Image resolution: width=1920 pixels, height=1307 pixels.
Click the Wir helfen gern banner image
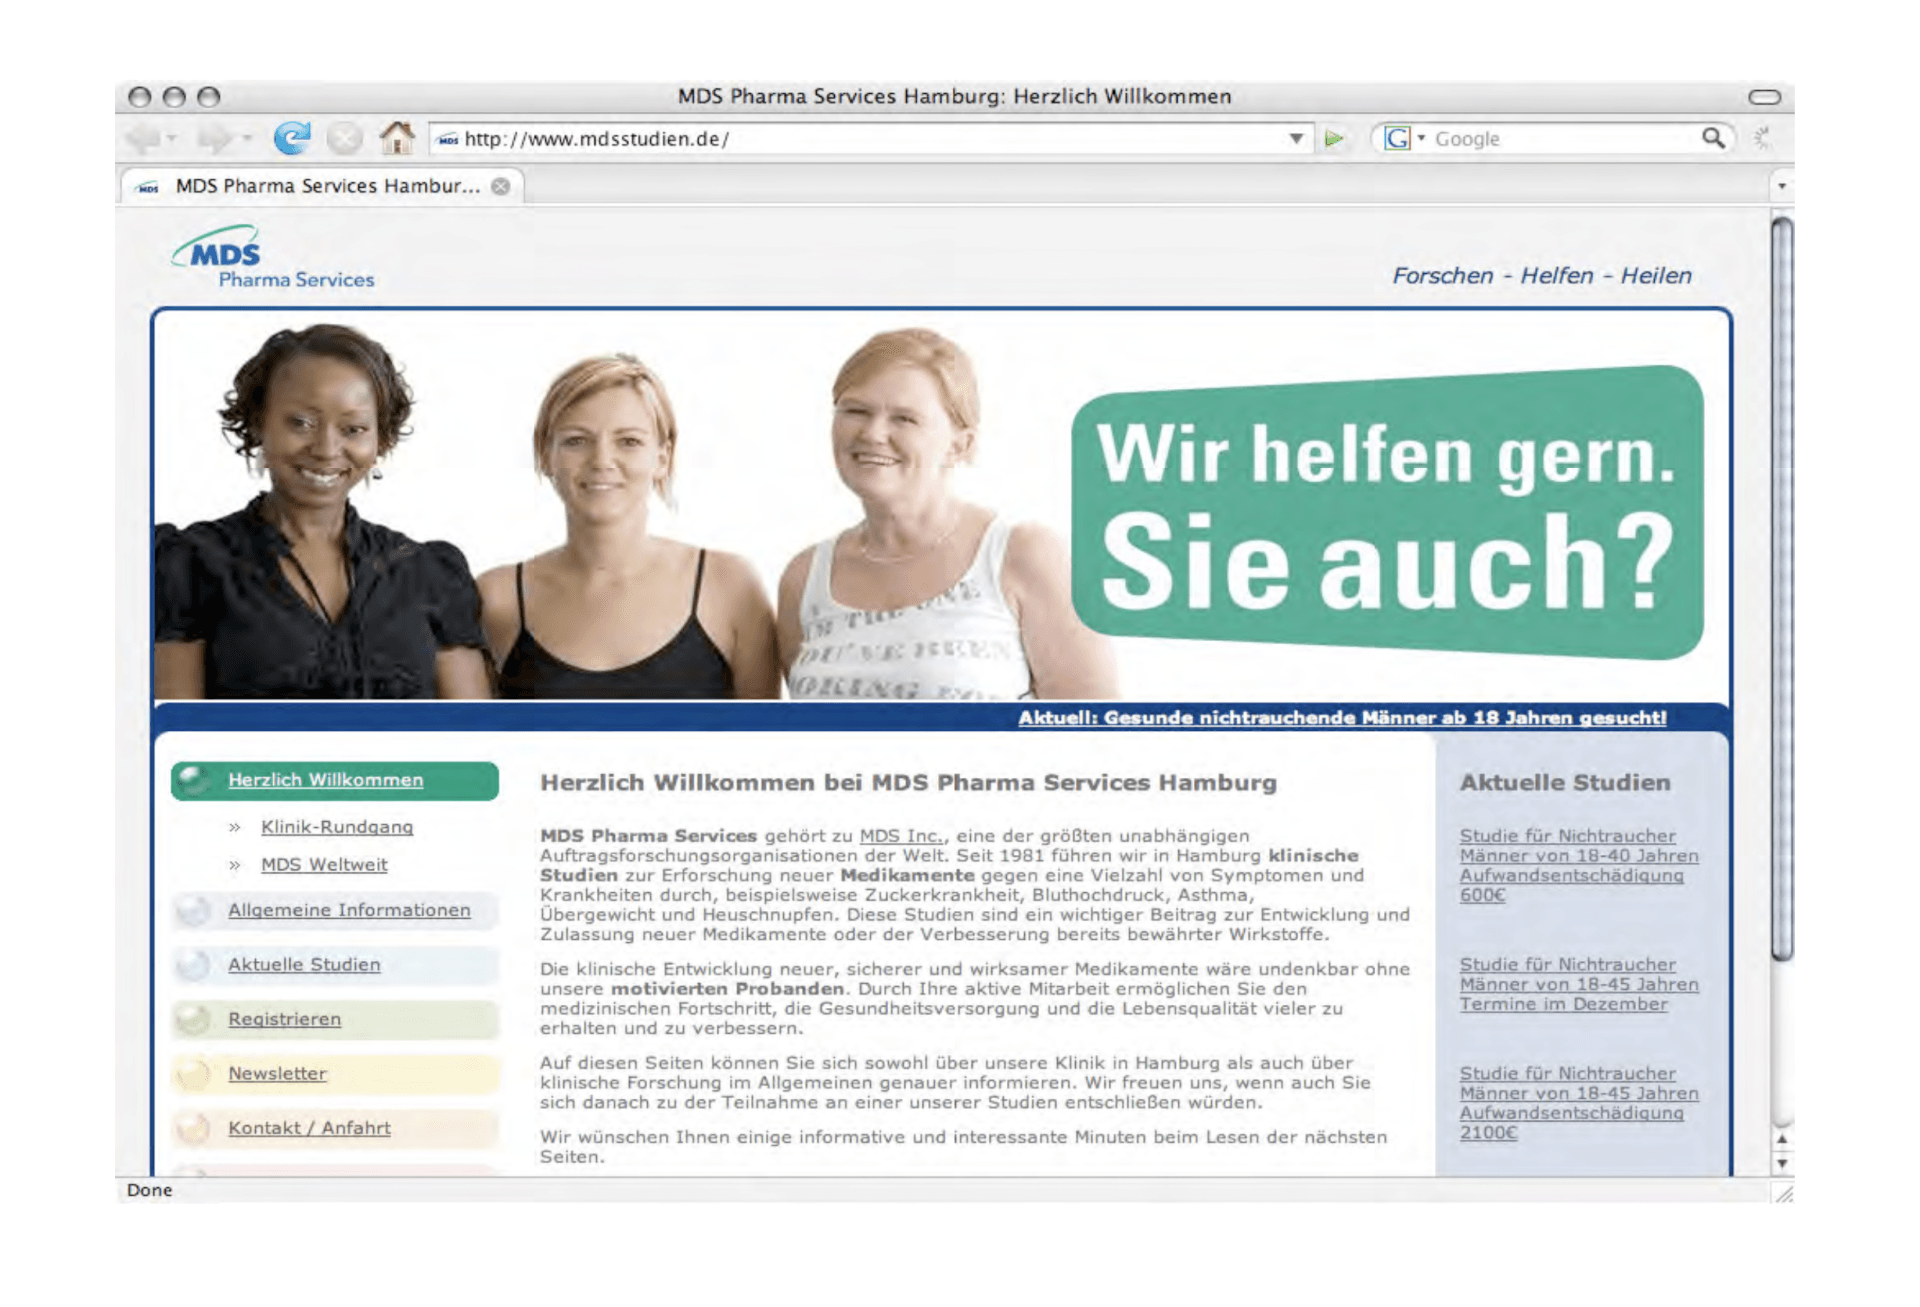1387,512
